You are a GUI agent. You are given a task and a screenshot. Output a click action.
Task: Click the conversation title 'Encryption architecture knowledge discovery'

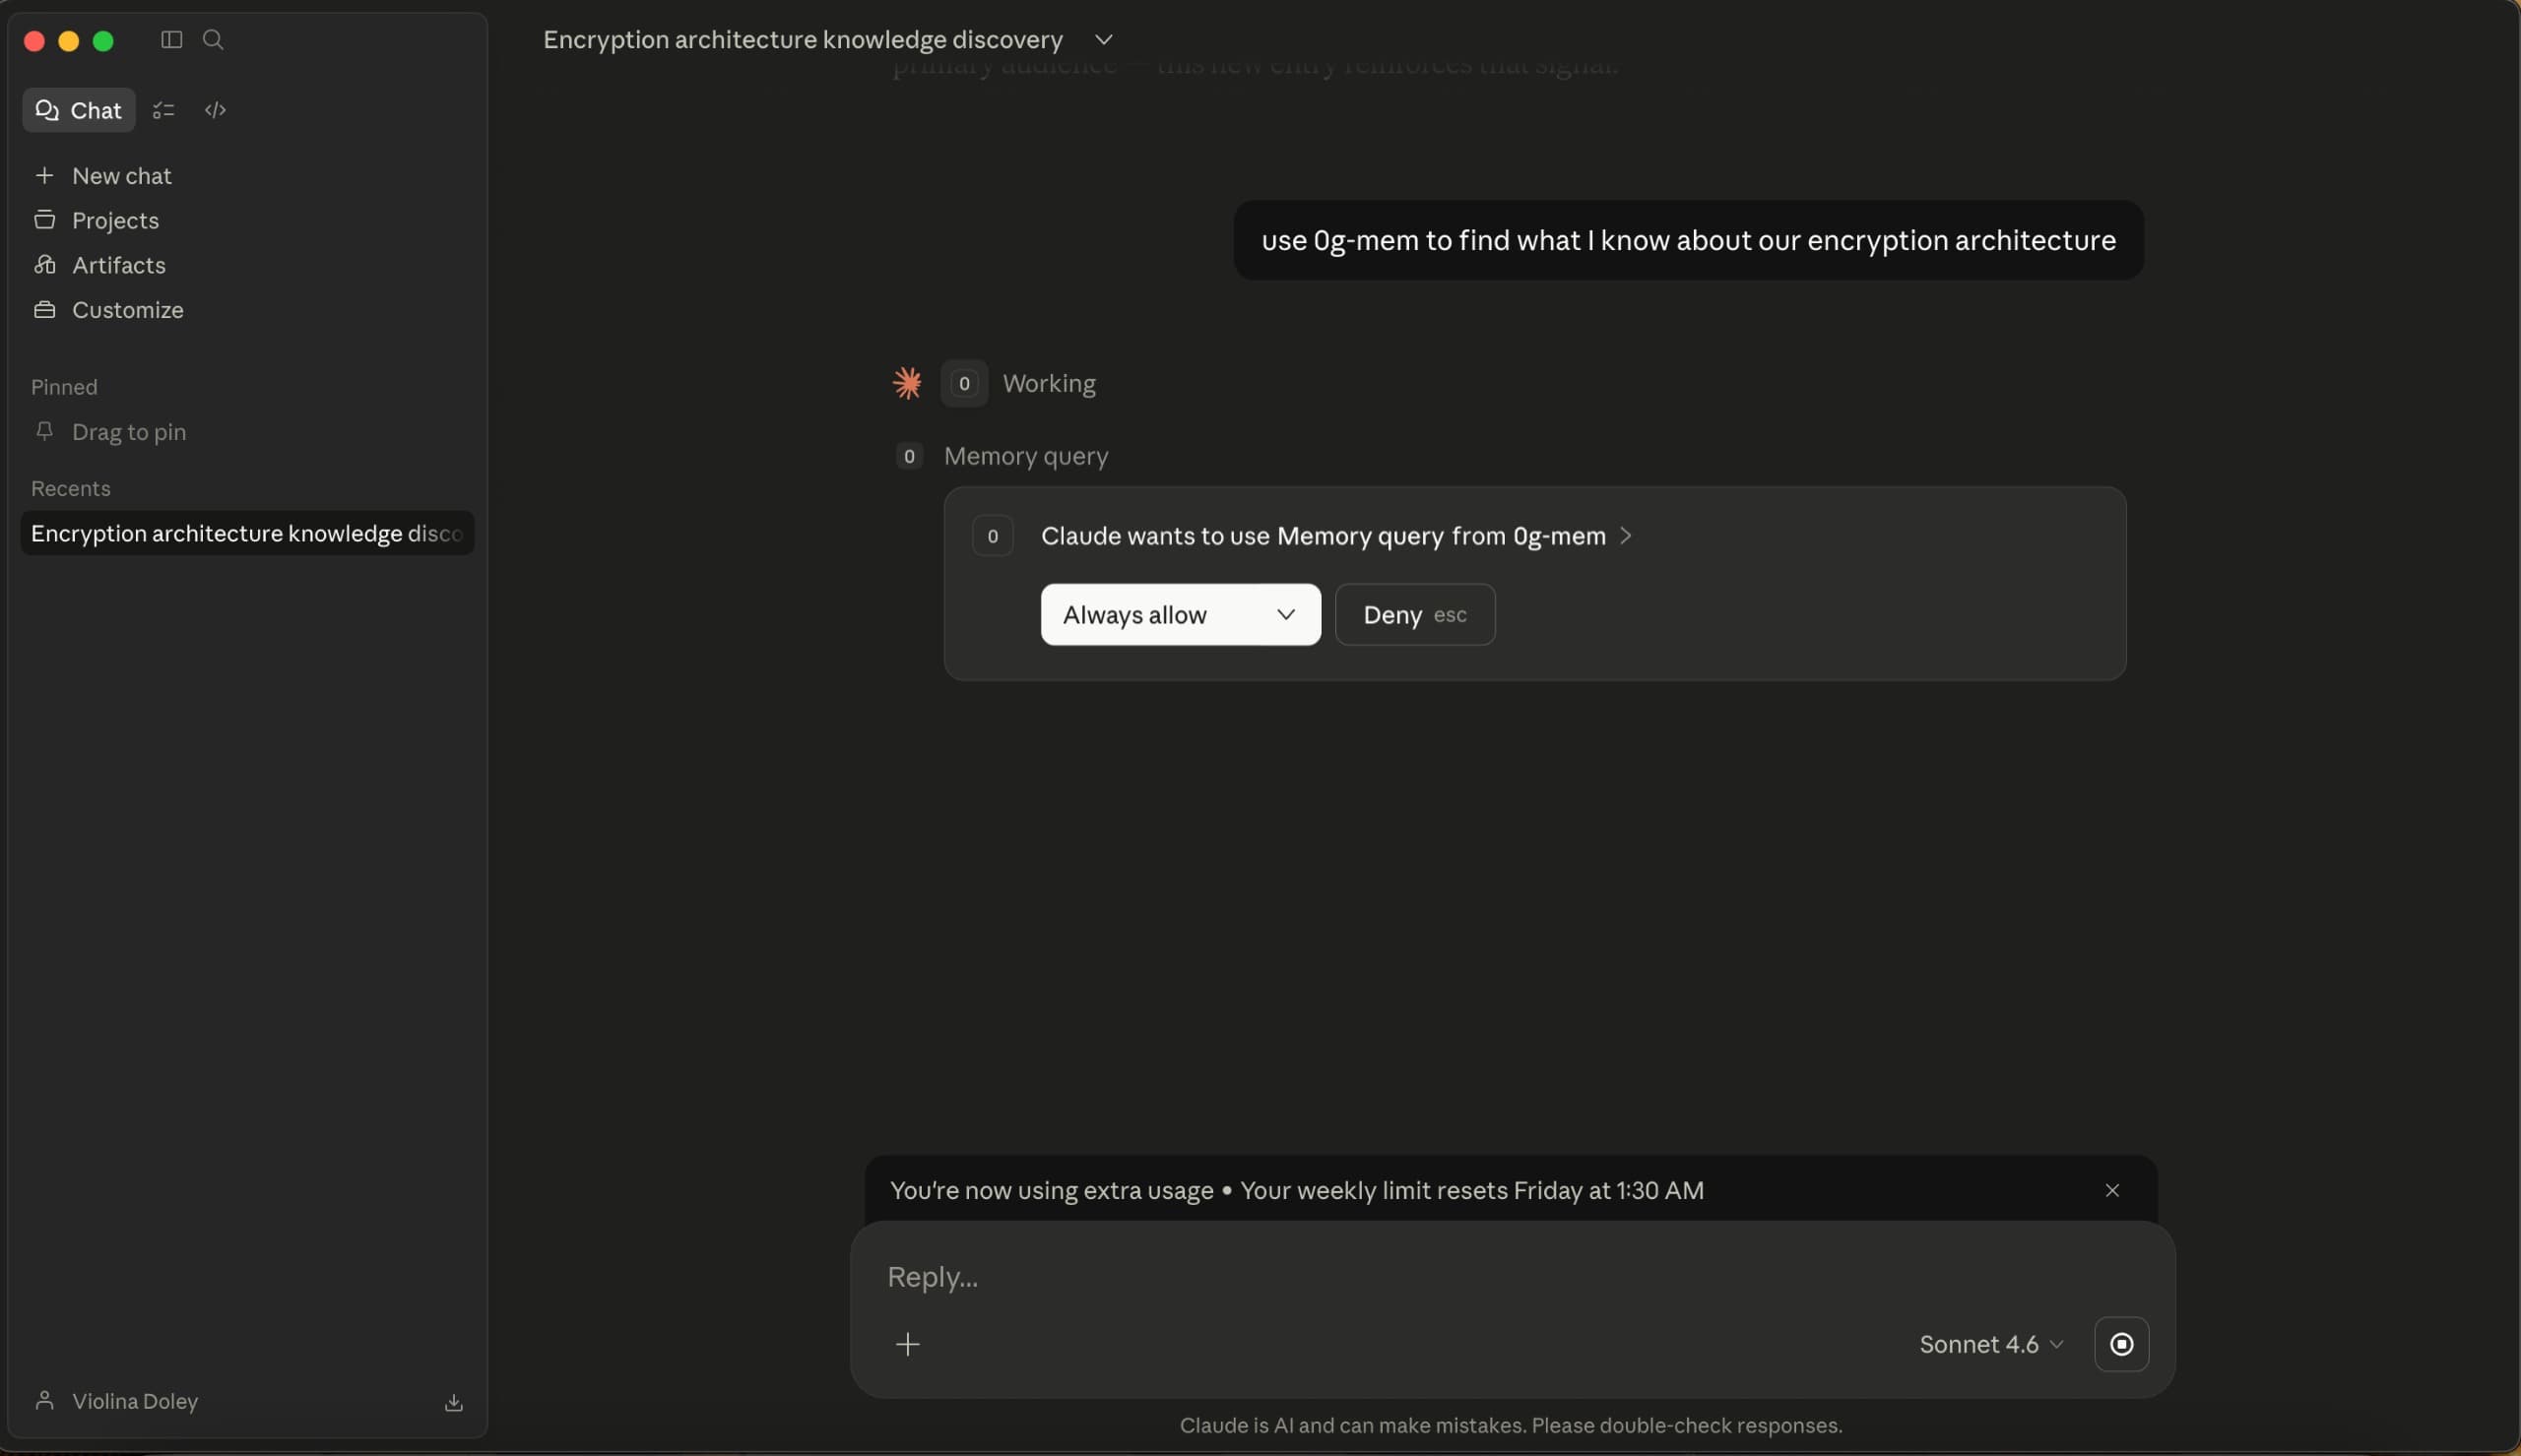(x=802, y=40)
